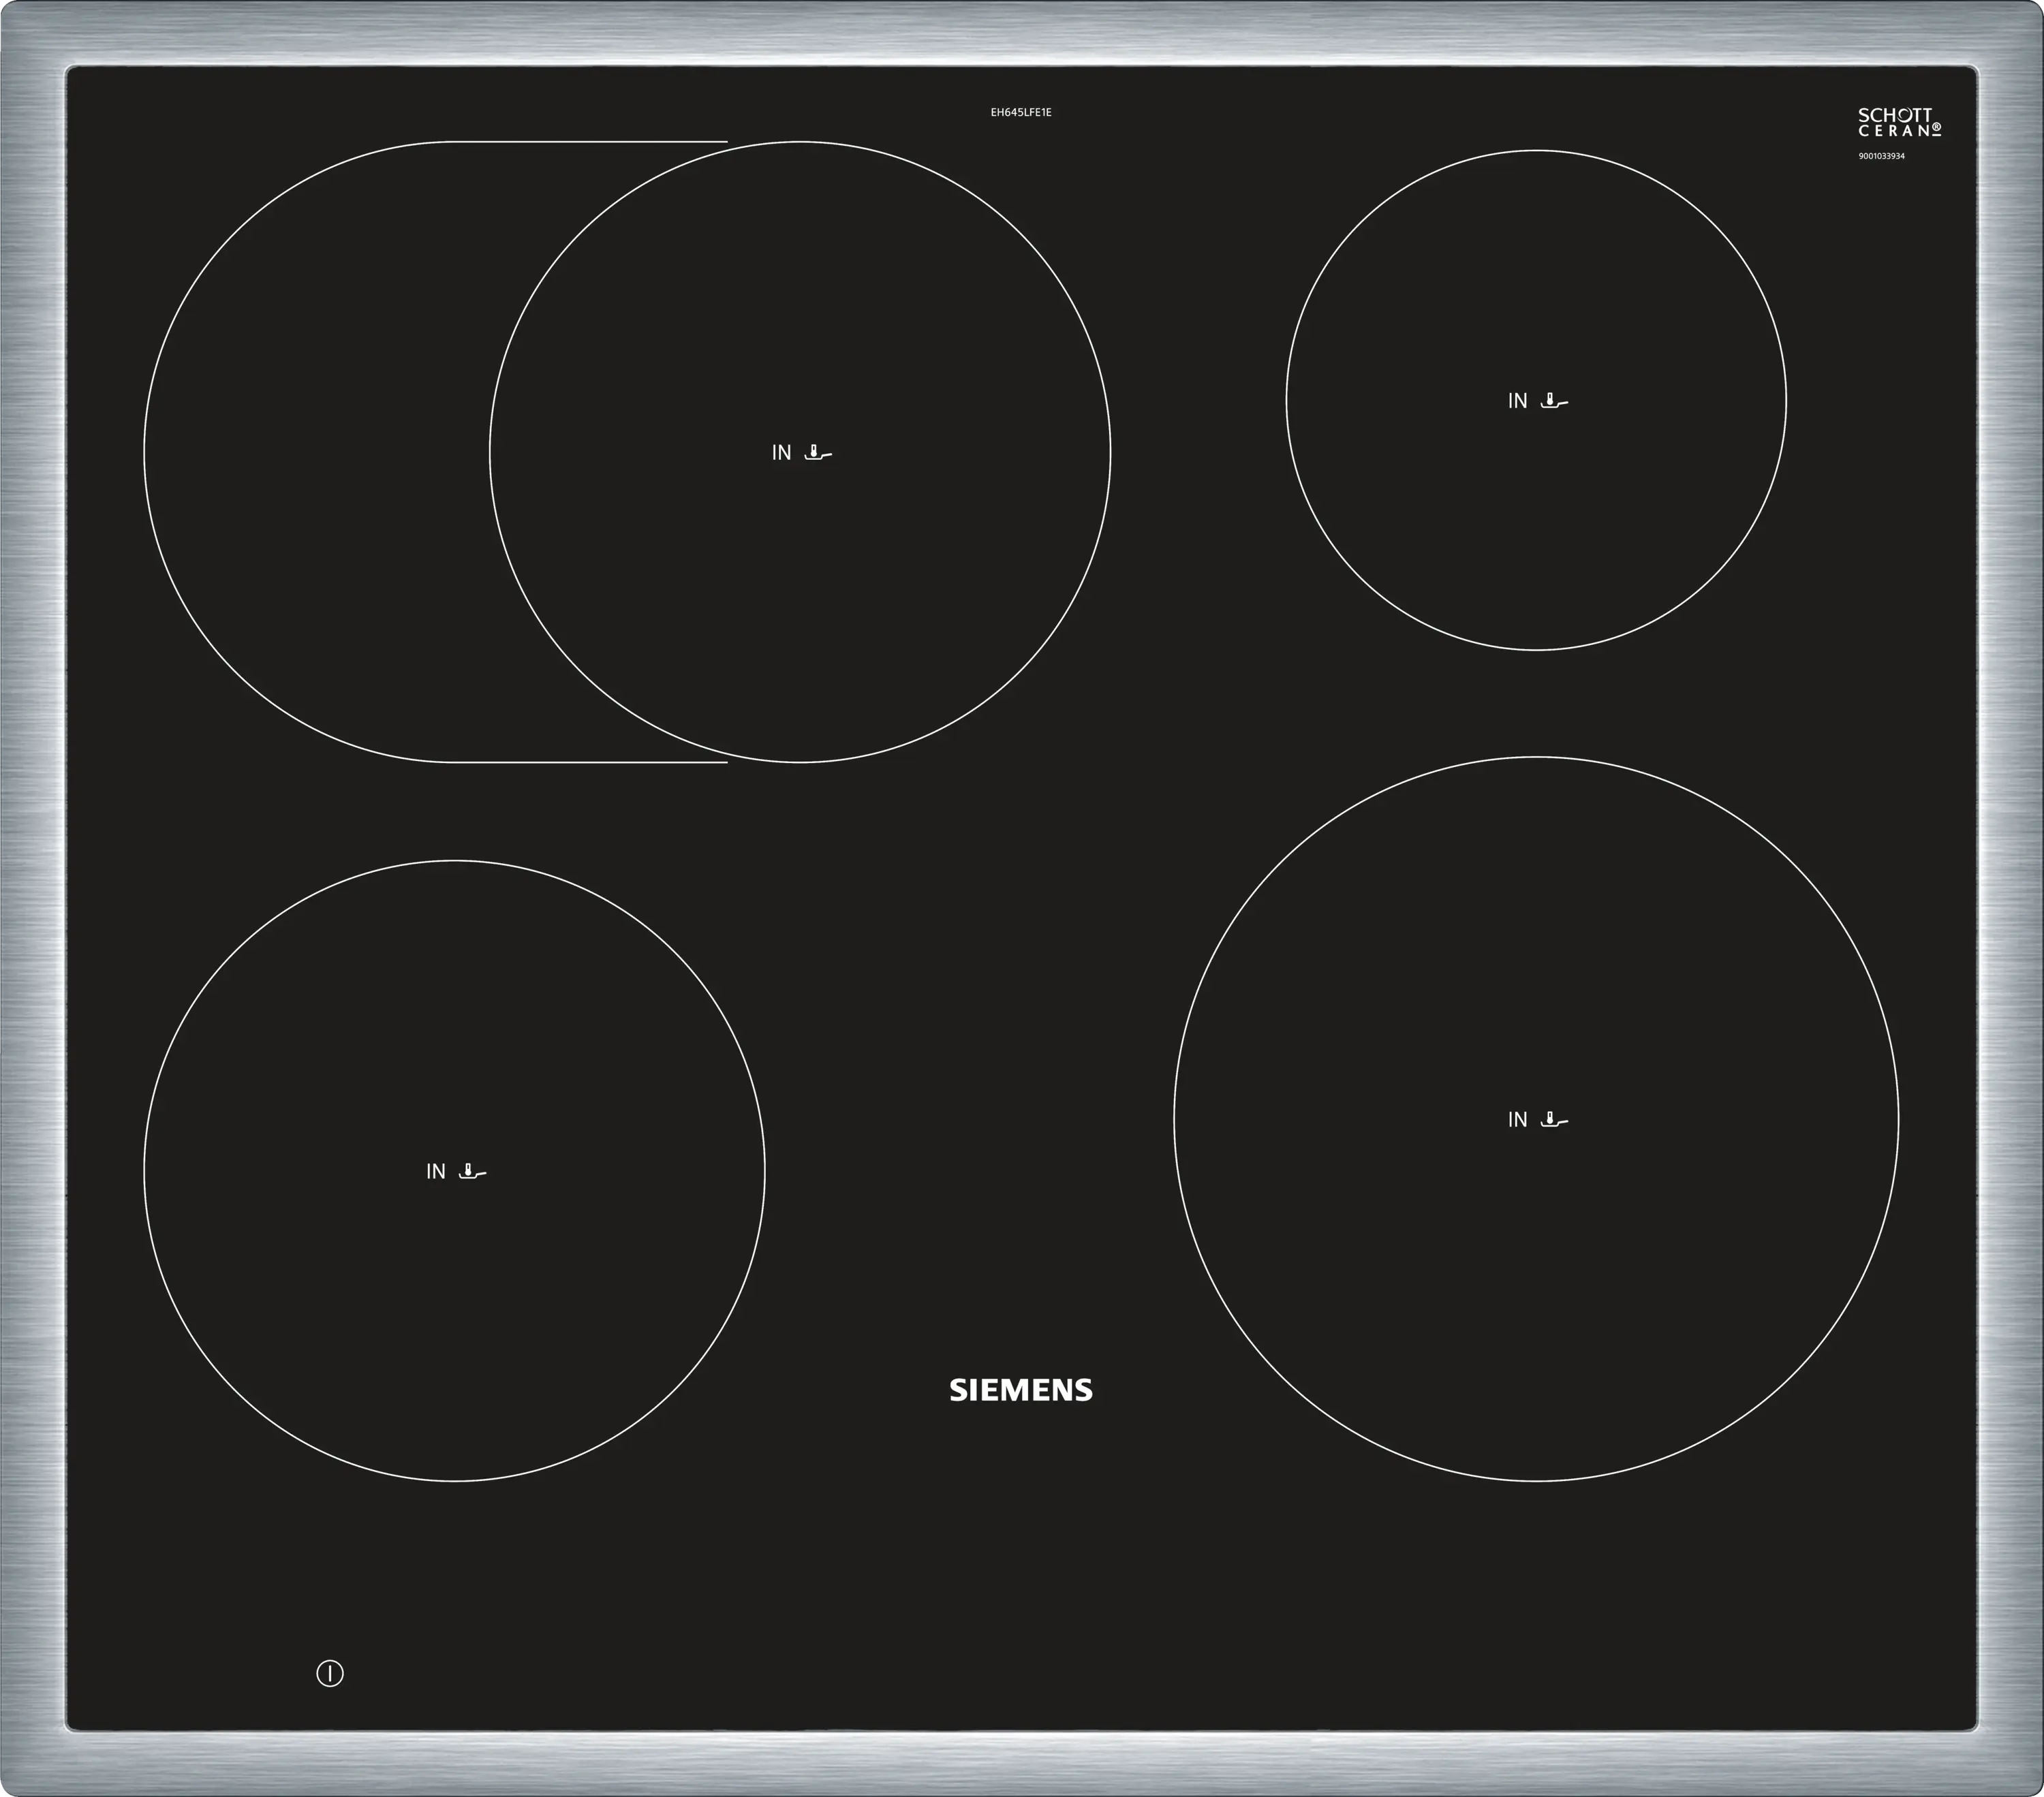Click the pan icon in top-center zone
Screen dimensions: 2044x1797
(x=817, y=453)
